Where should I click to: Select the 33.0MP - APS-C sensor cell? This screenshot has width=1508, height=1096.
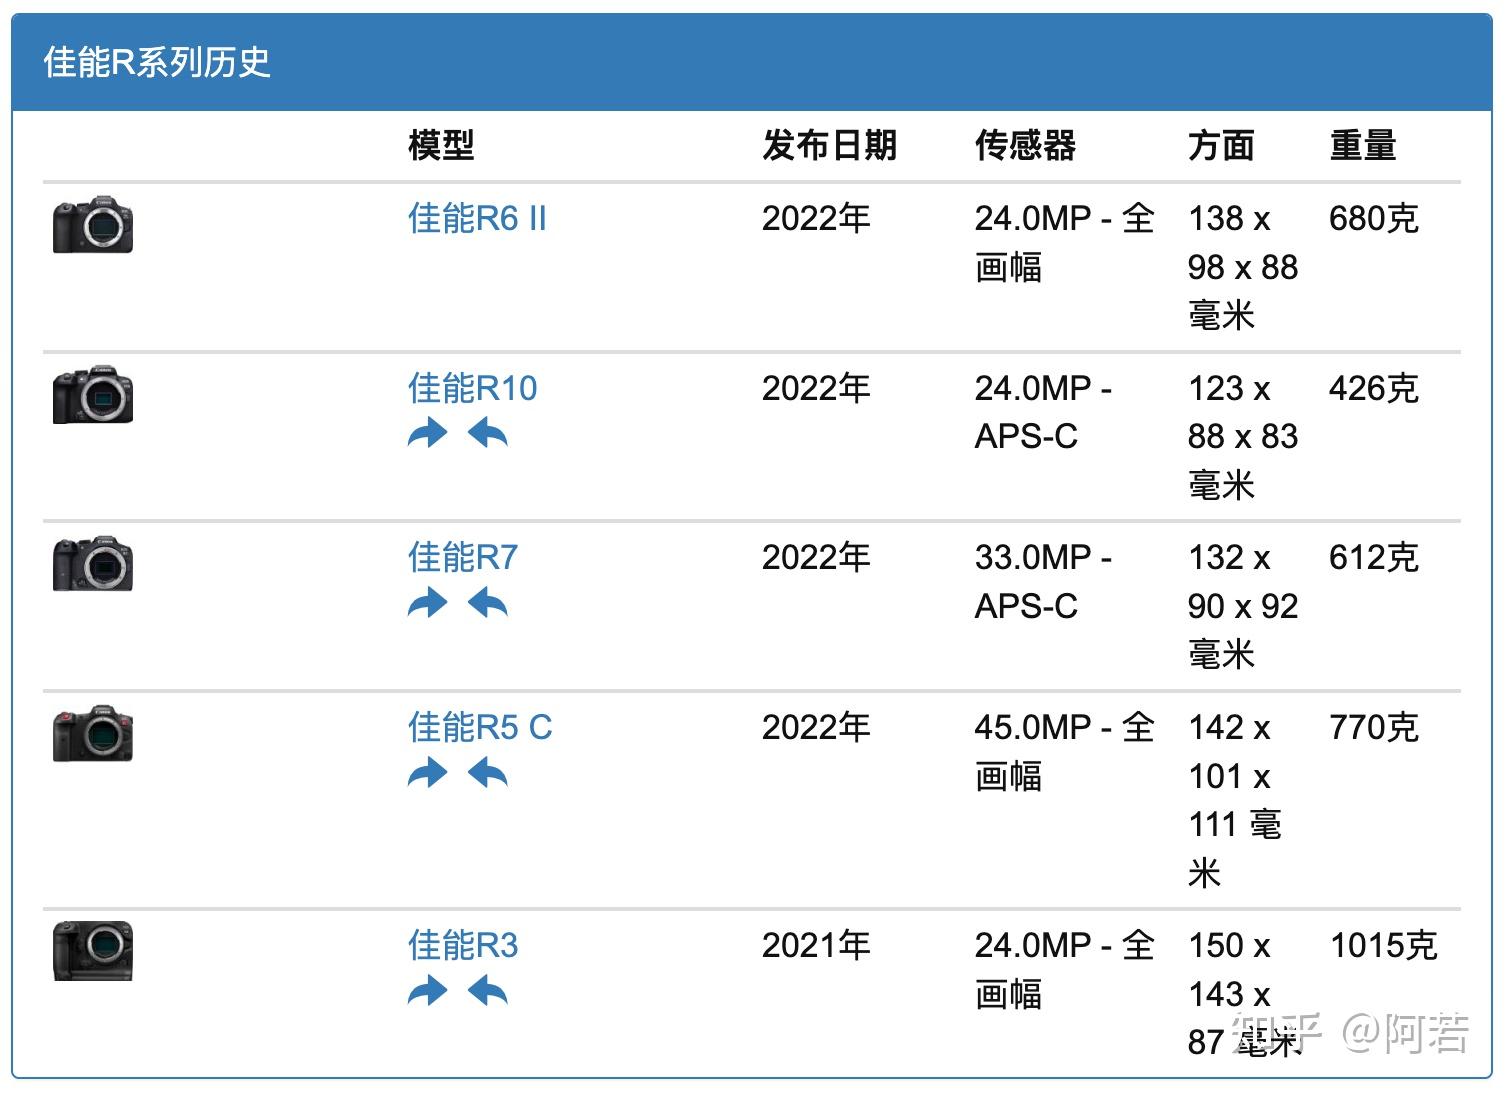(1043, 582)
